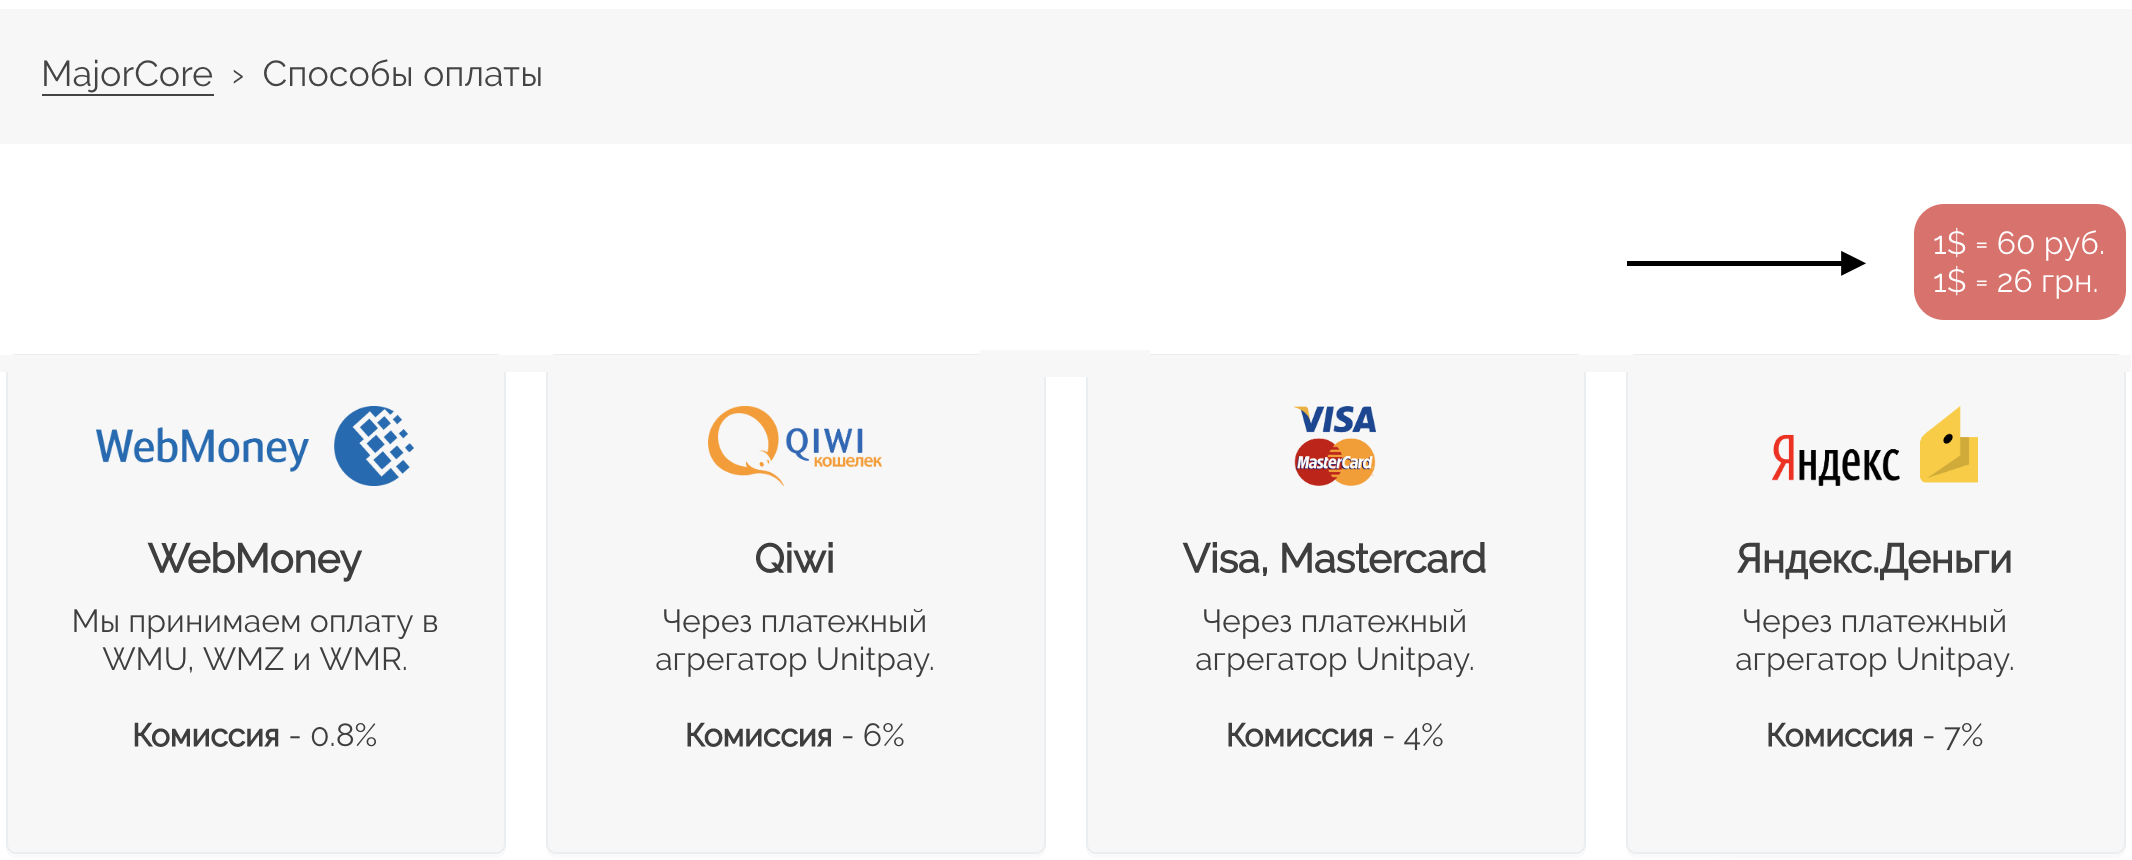Click the orange QIWI кошелек logo
The width and height of the screenshot is (2132, 860).
coord(795,445)
